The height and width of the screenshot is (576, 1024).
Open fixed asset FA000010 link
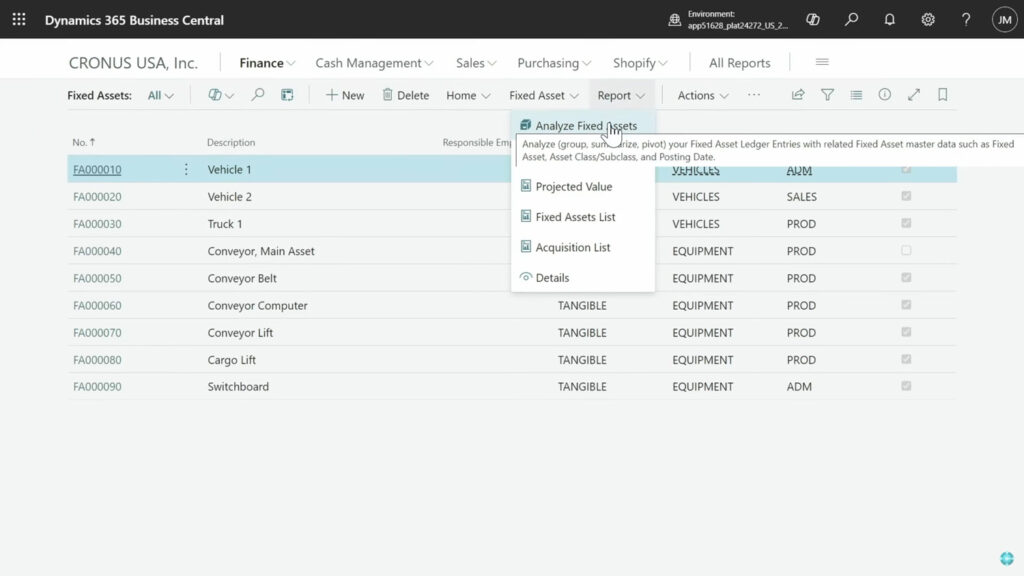(97, 169)
